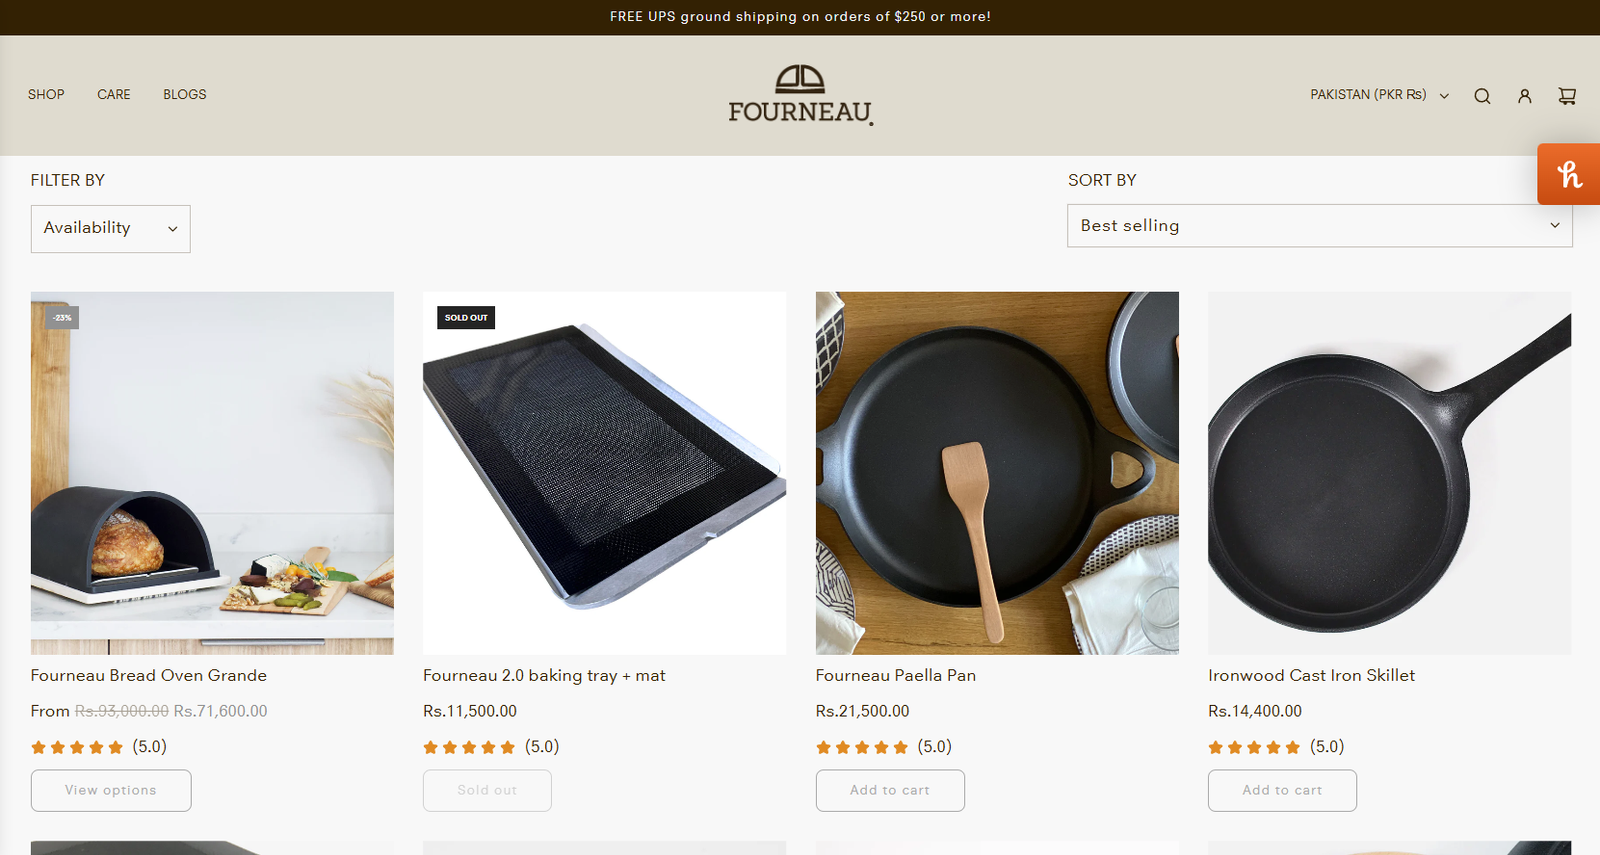Click the account profile icon
Screen dimensions: 1600x855
tap(1524, 96)
